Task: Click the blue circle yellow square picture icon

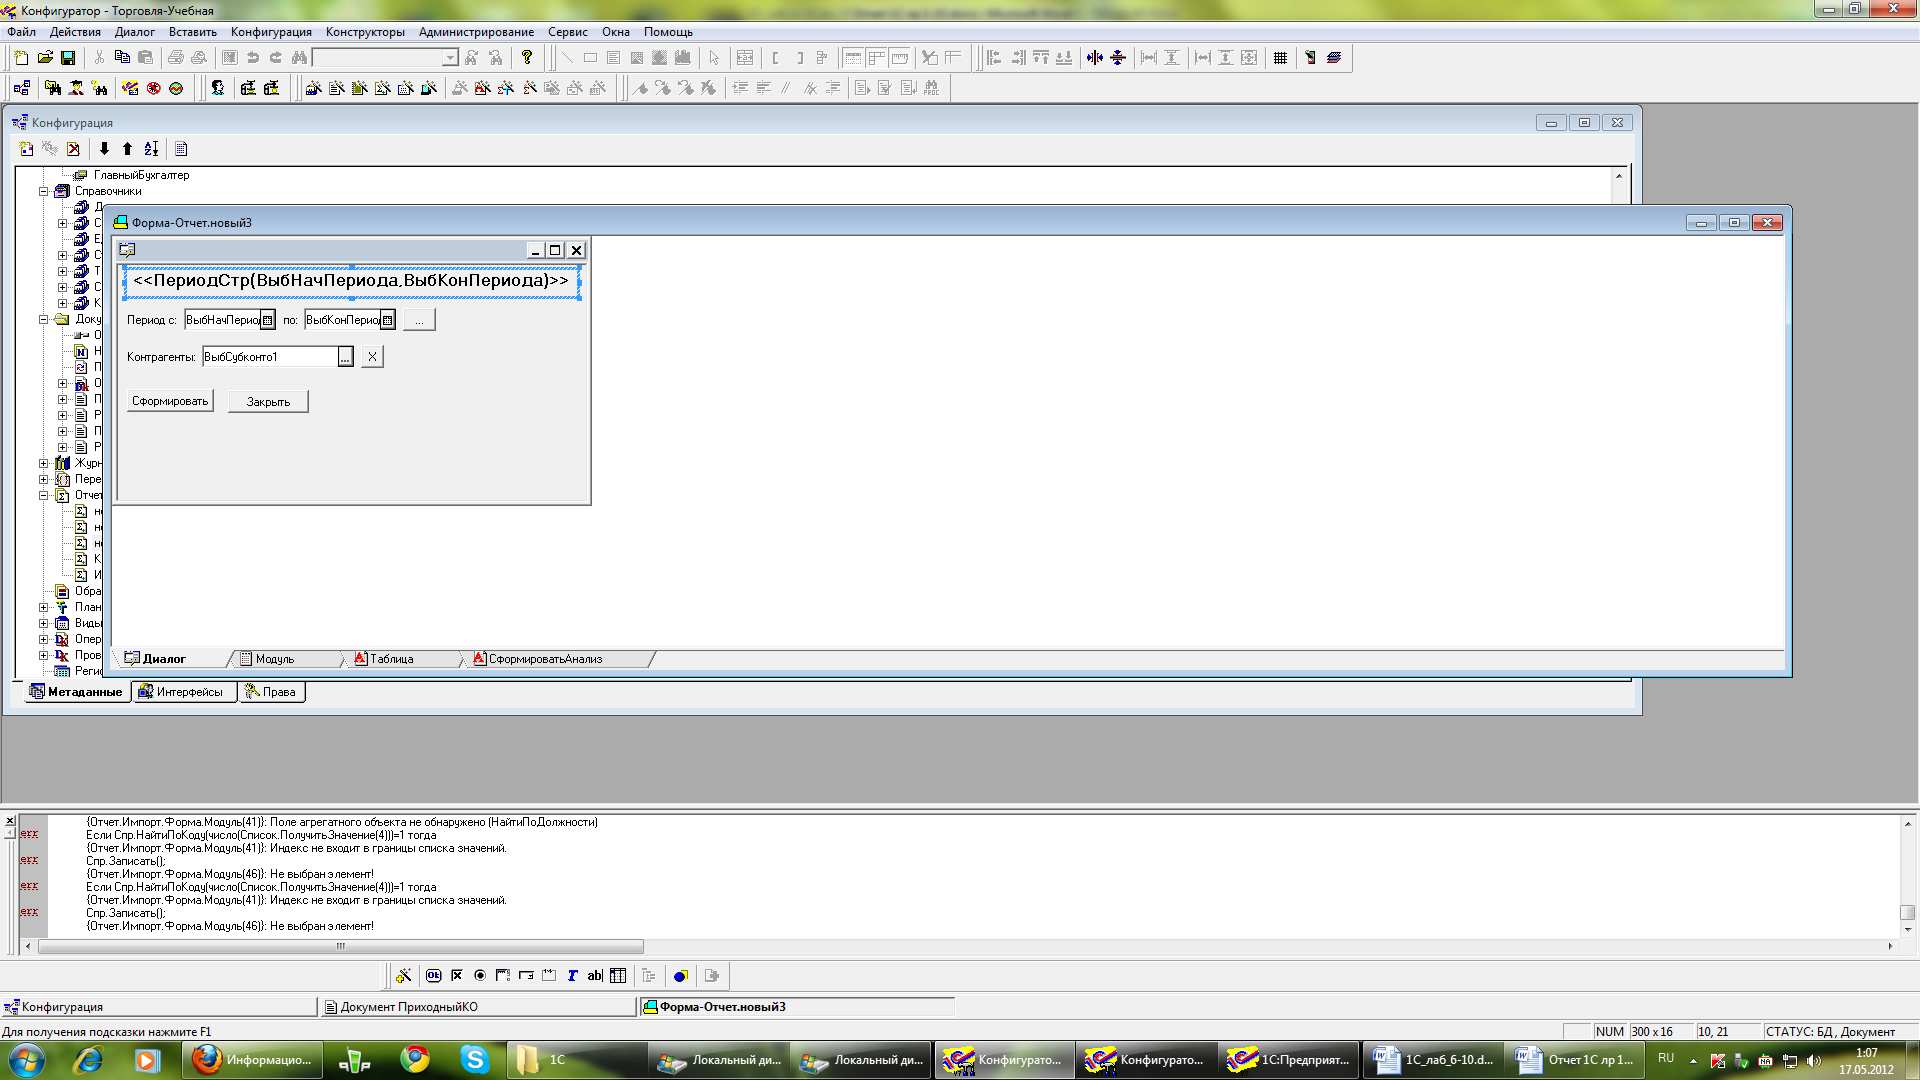Action: coord(680,976)
